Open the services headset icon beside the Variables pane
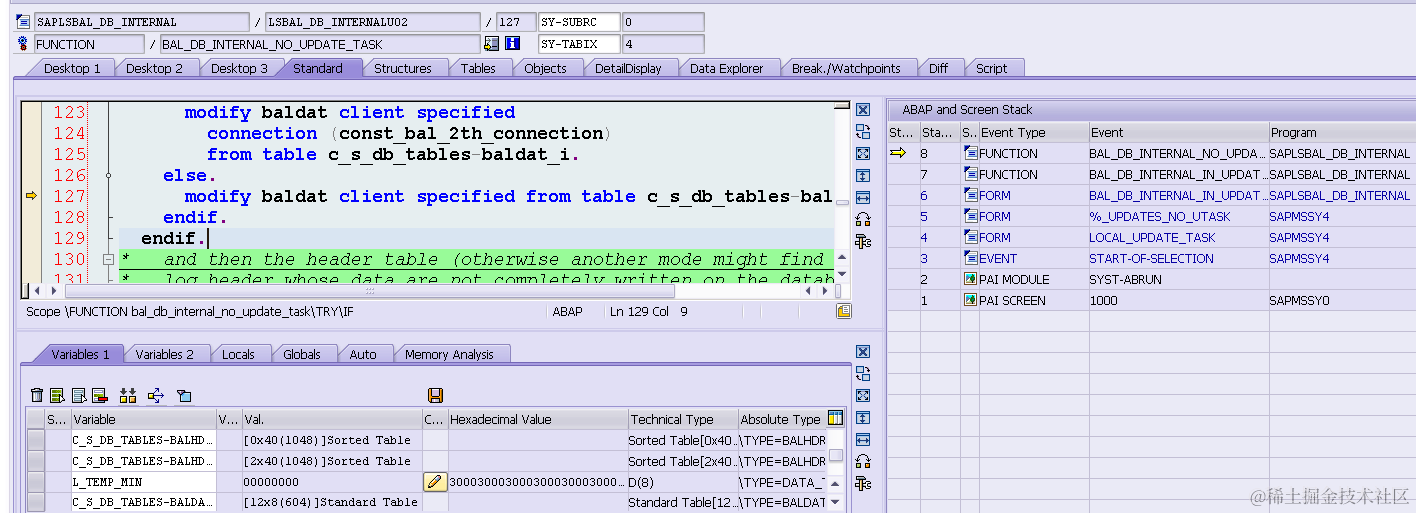 click(x=863, y=462)
